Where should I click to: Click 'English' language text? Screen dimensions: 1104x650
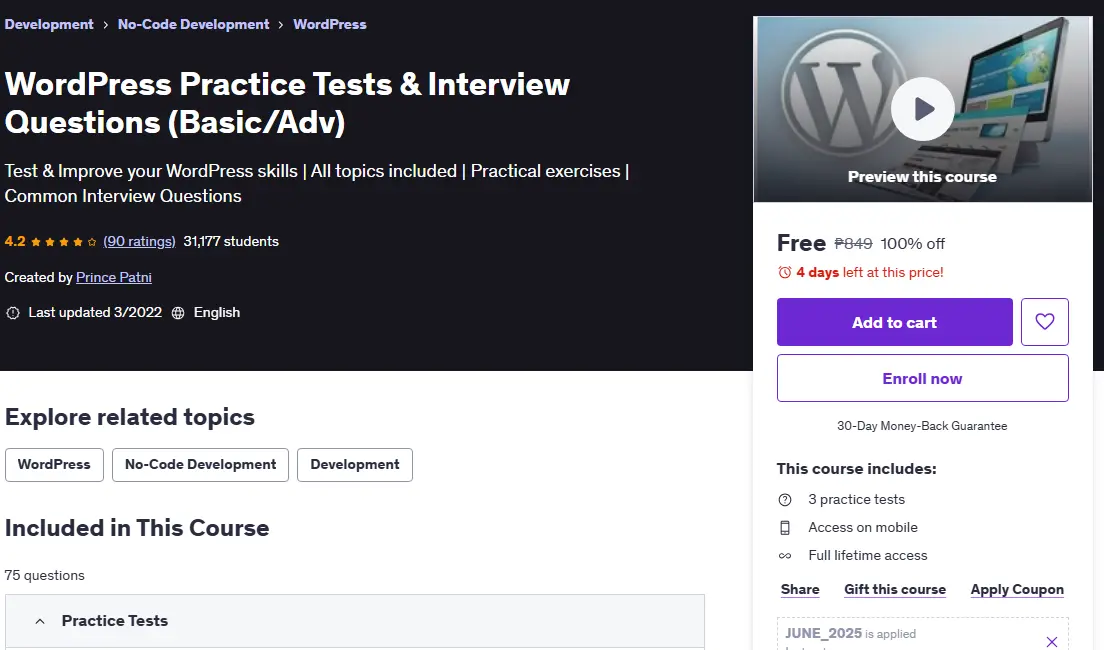[217, 312]
